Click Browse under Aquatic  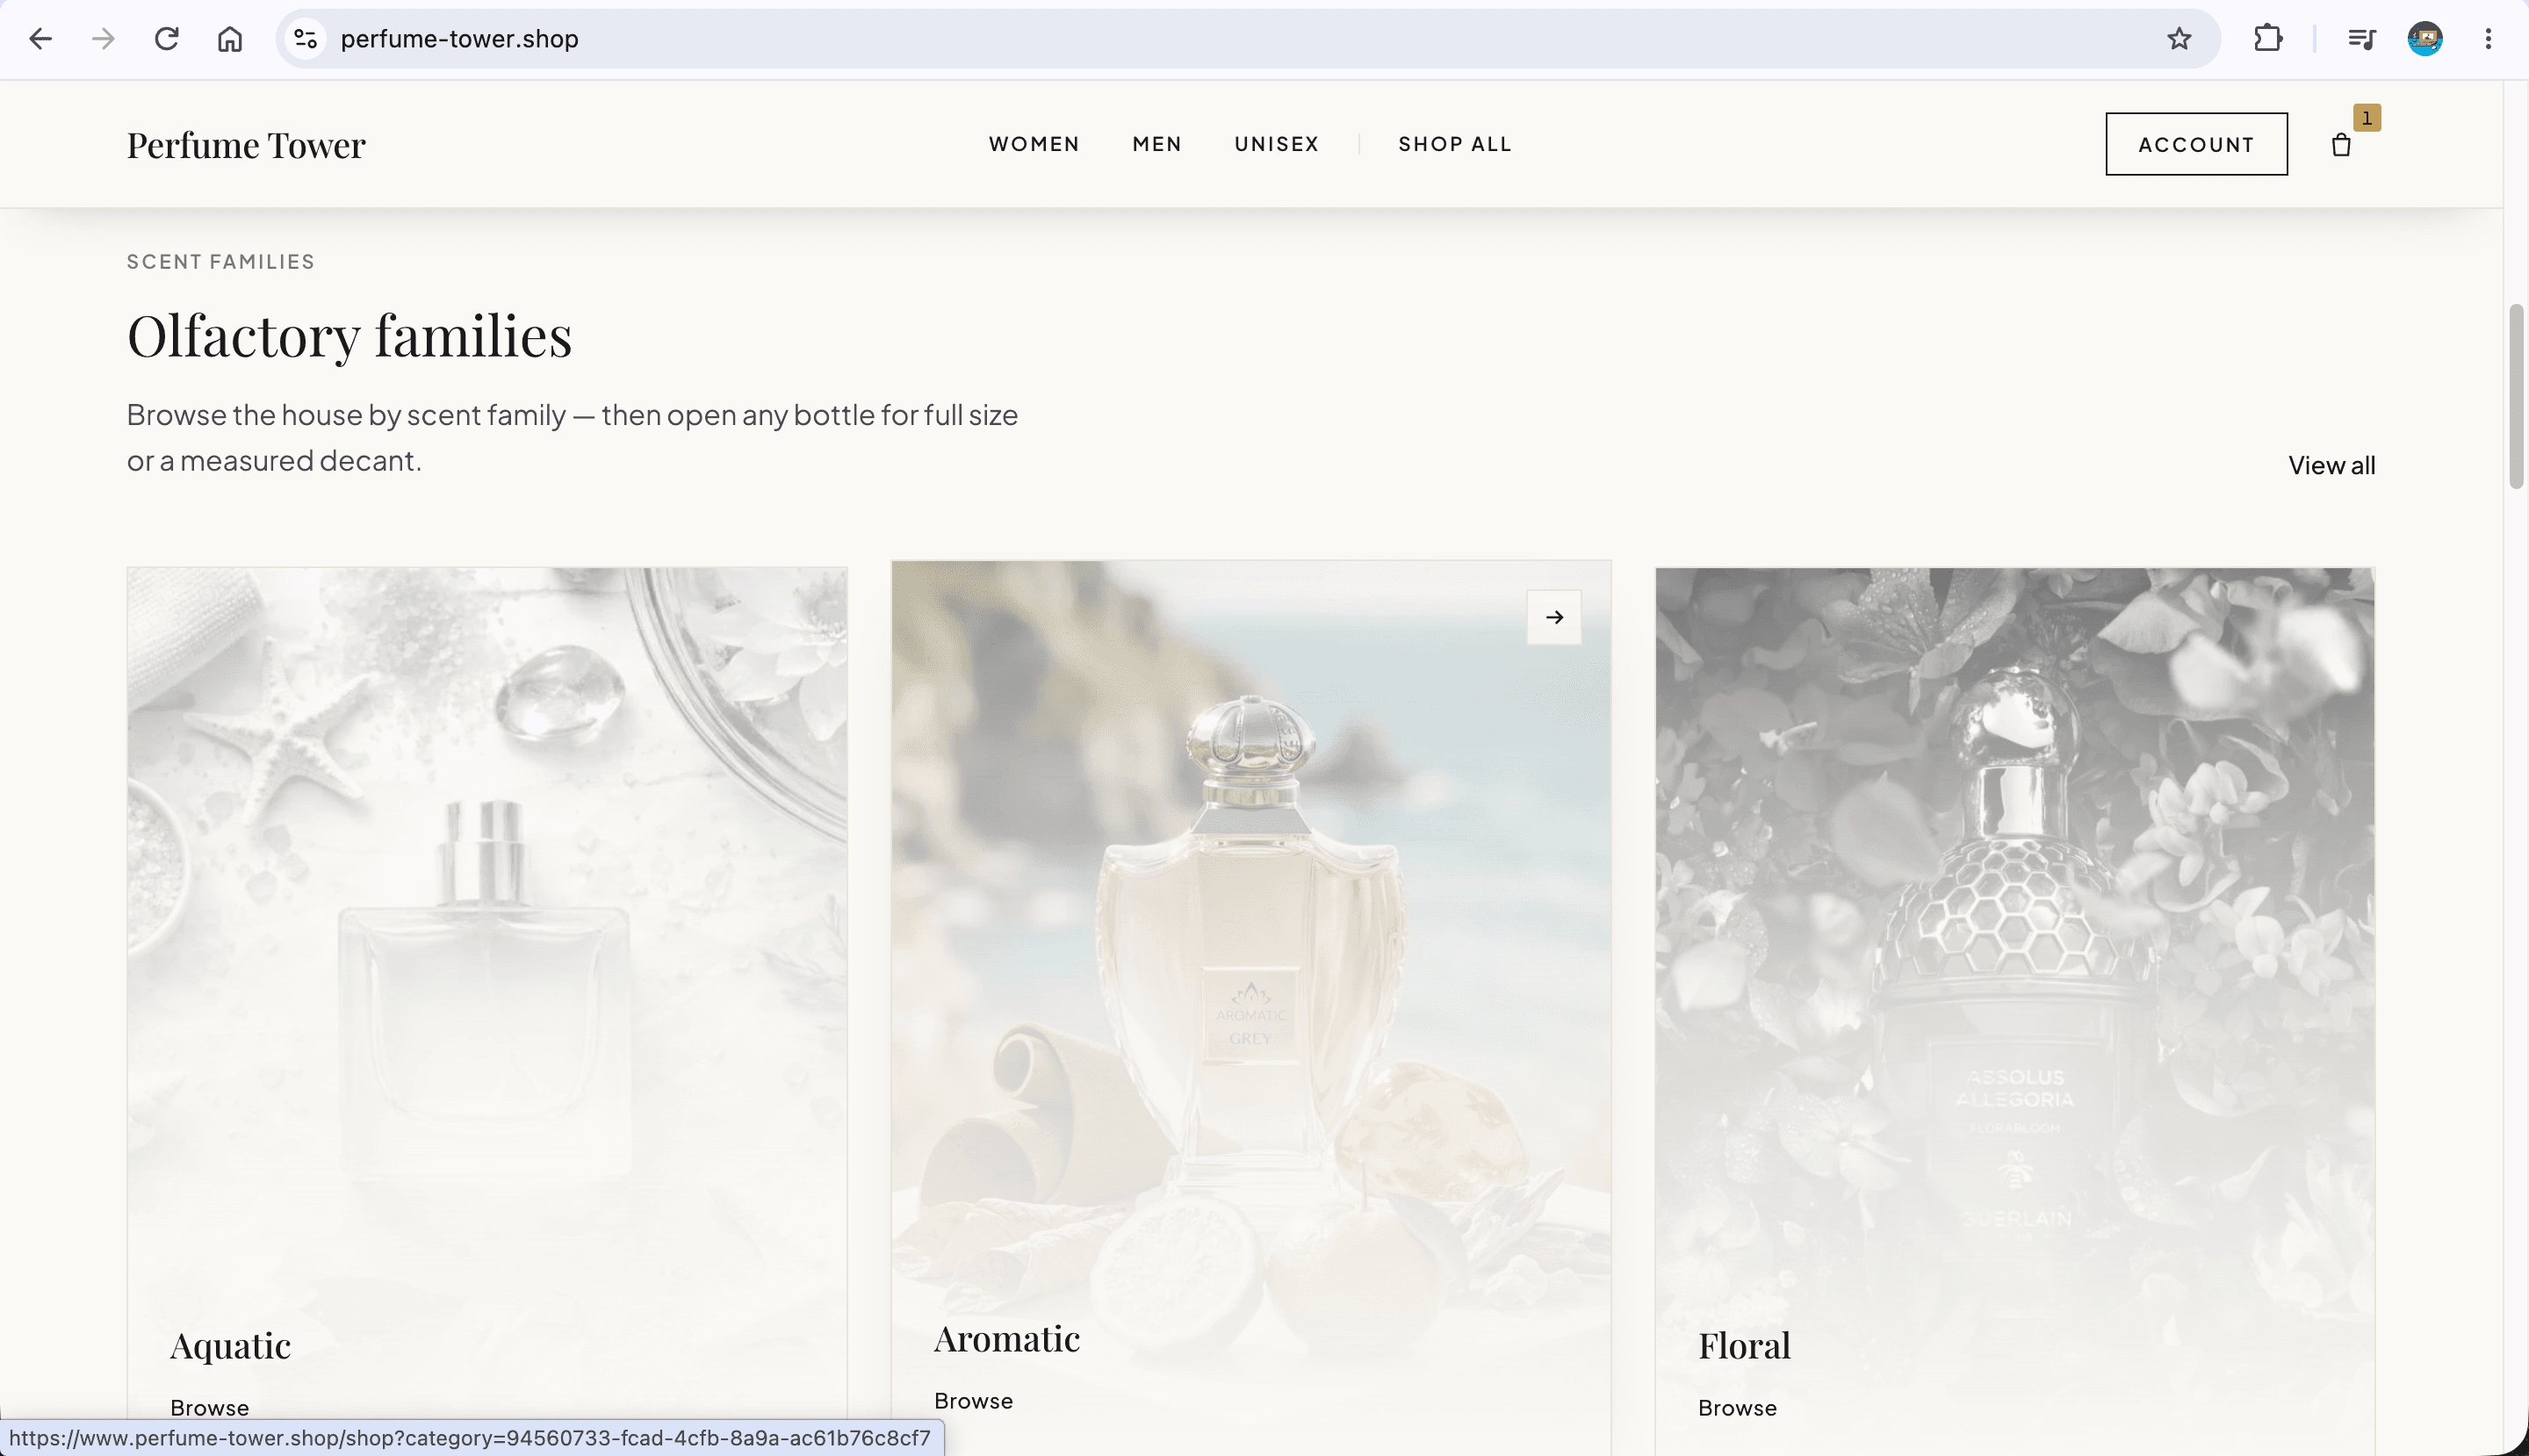(209, 1407)
